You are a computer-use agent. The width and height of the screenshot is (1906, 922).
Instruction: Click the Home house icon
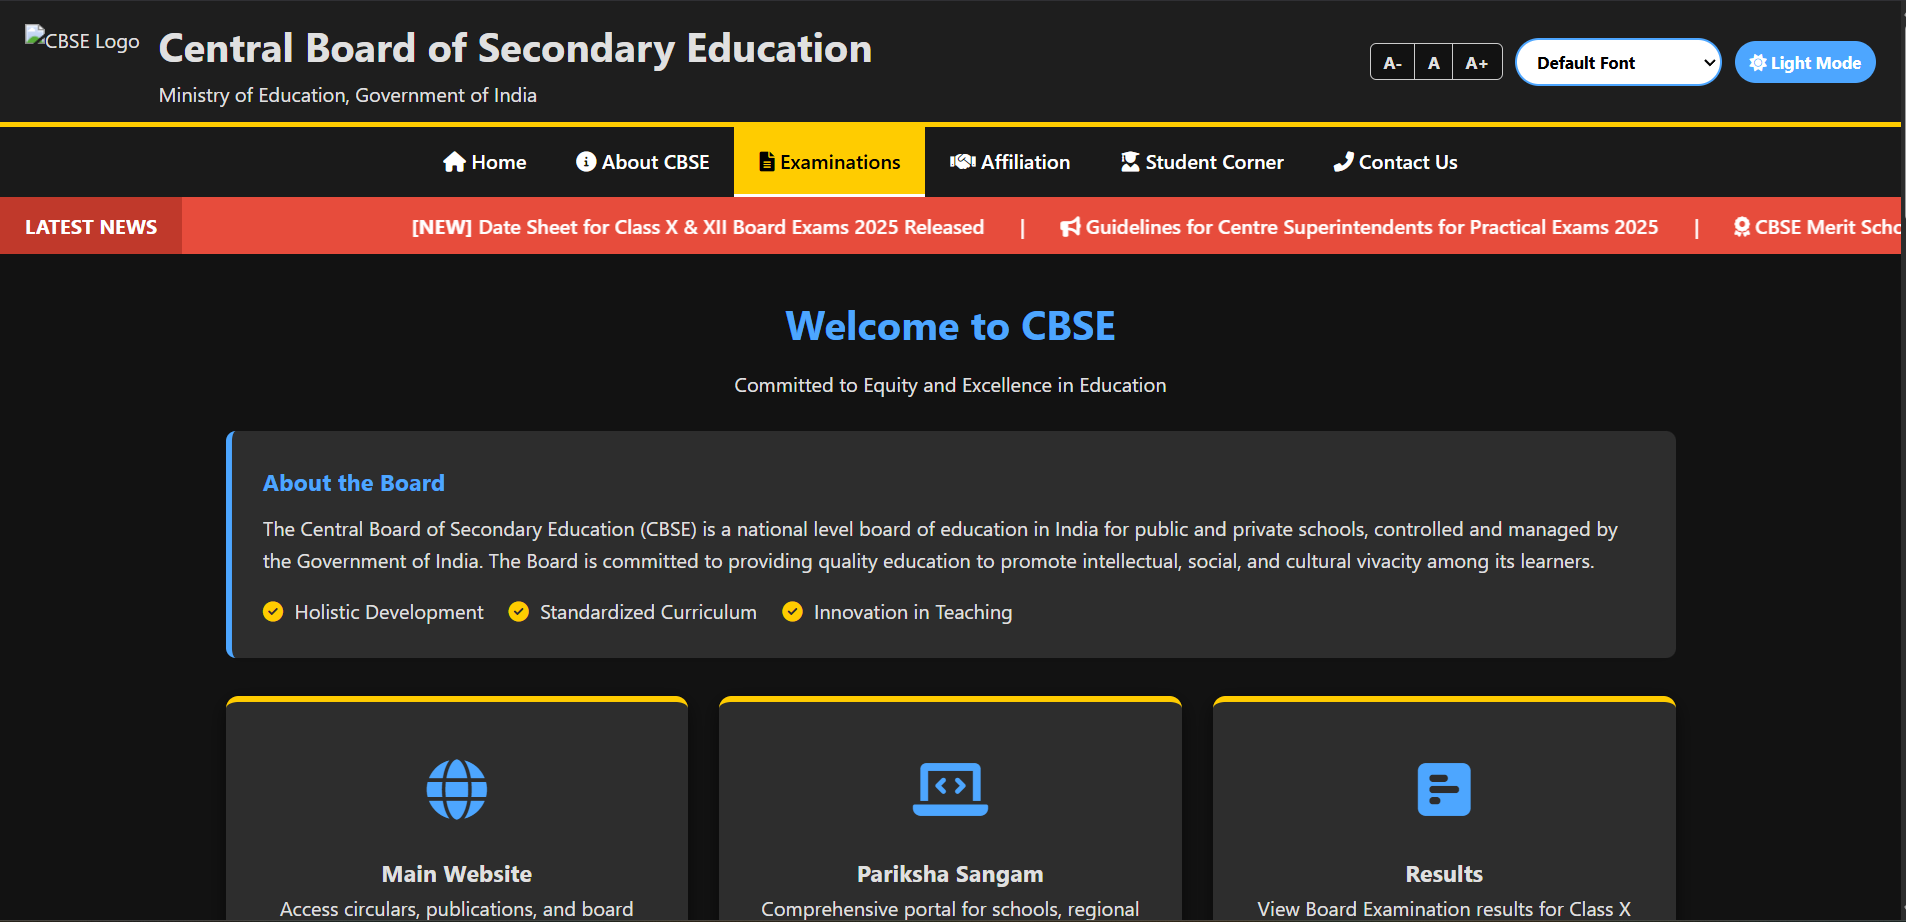coord(455,162)
